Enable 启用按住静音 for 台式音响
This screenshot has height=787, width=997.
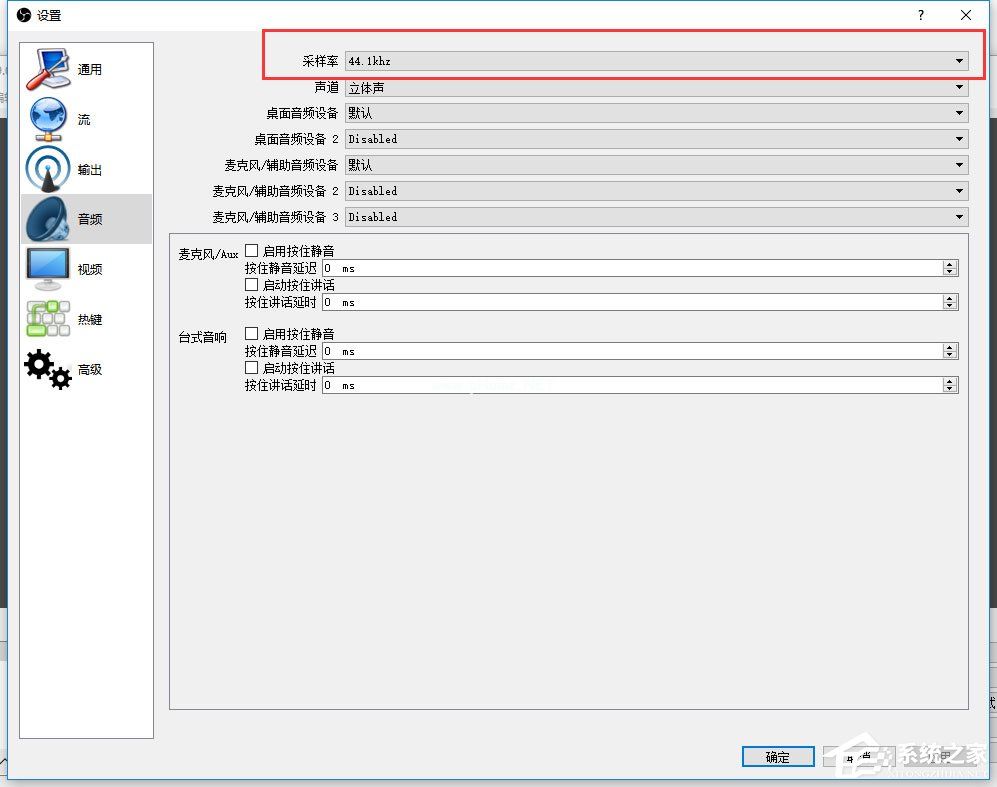252,334
